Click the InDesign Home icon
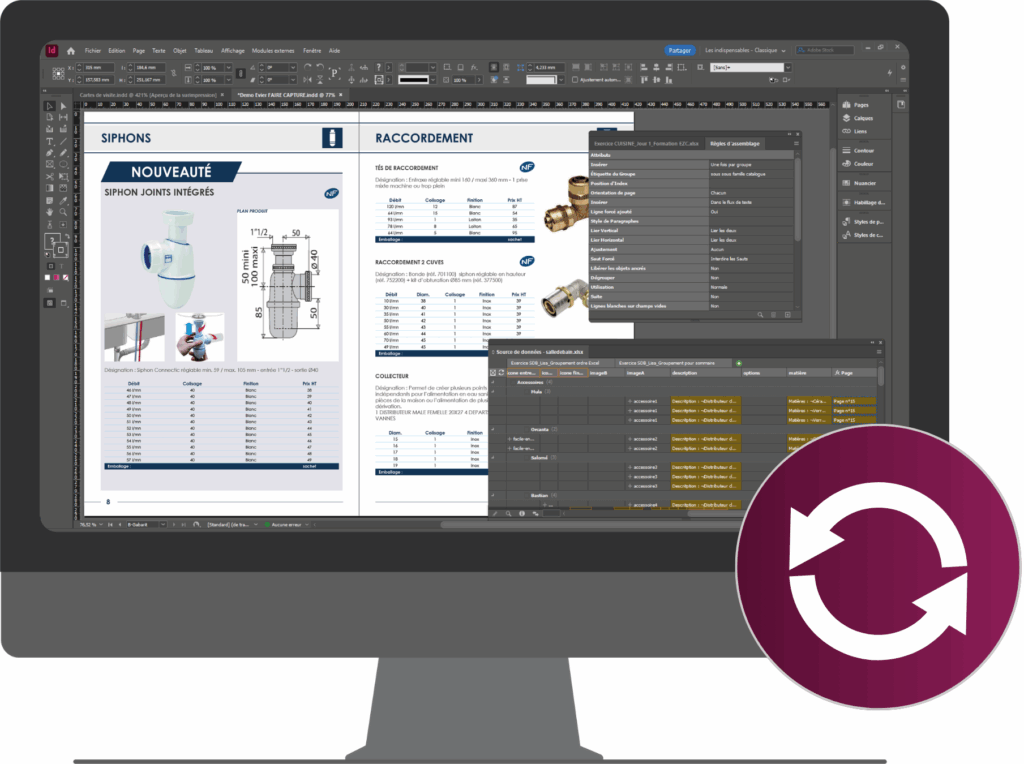Screen dimensions: 1024x764 [70, 50]
